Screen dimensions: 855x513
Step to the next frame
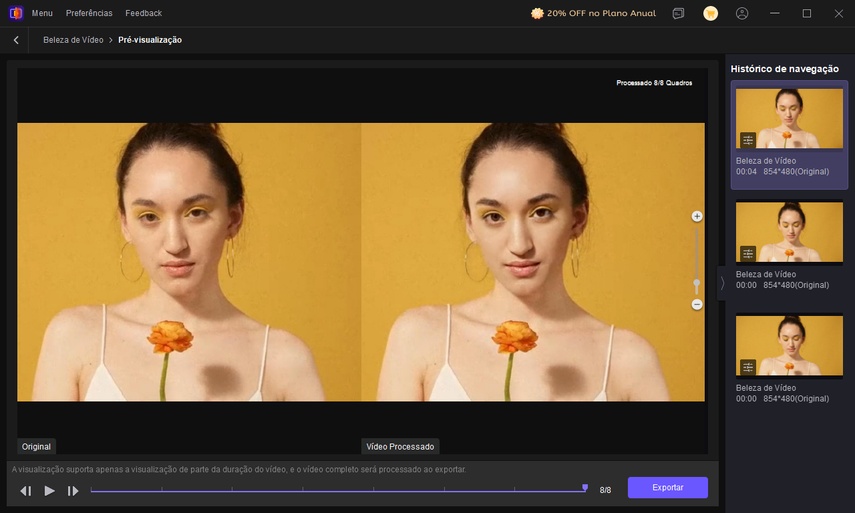(x=73, y=491)
